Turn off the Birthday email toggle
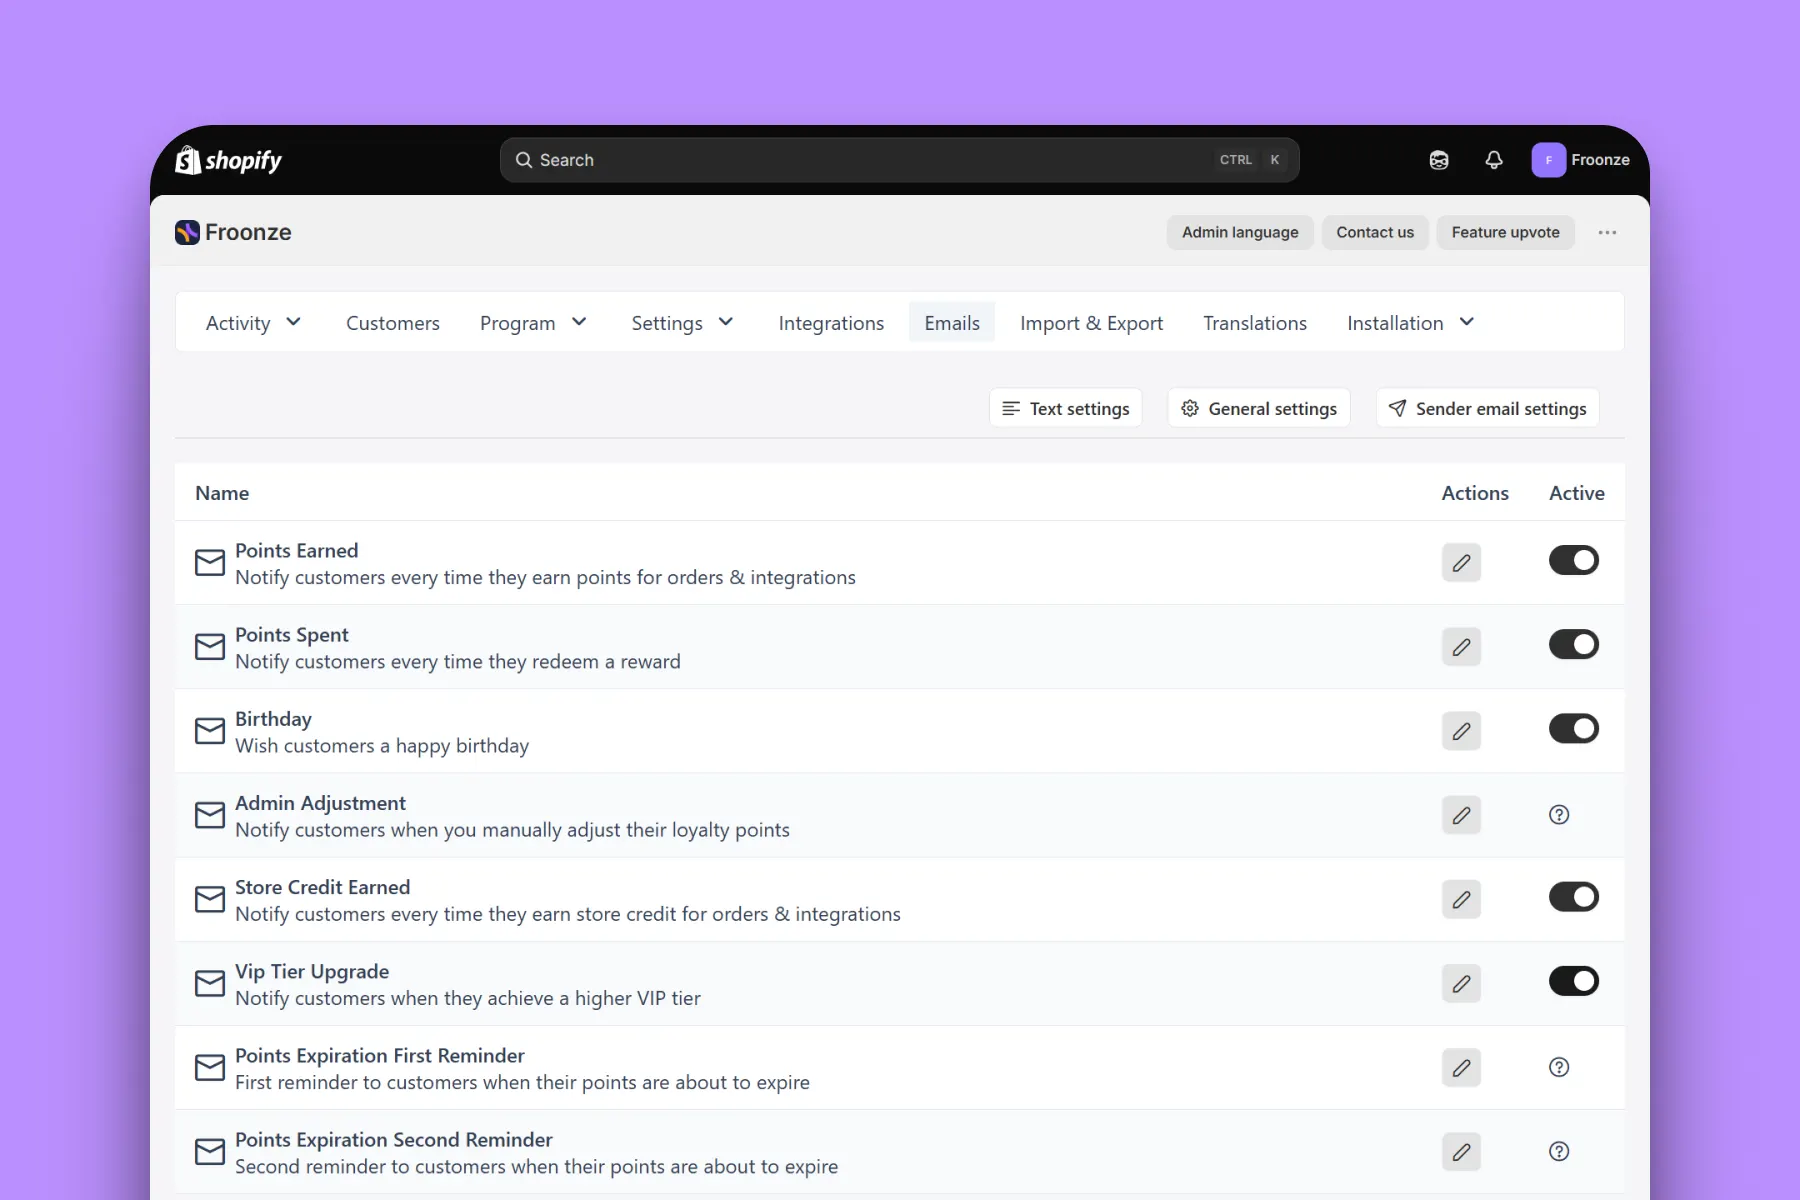The image size is (1800, 1200). (x=1574, y=728)
